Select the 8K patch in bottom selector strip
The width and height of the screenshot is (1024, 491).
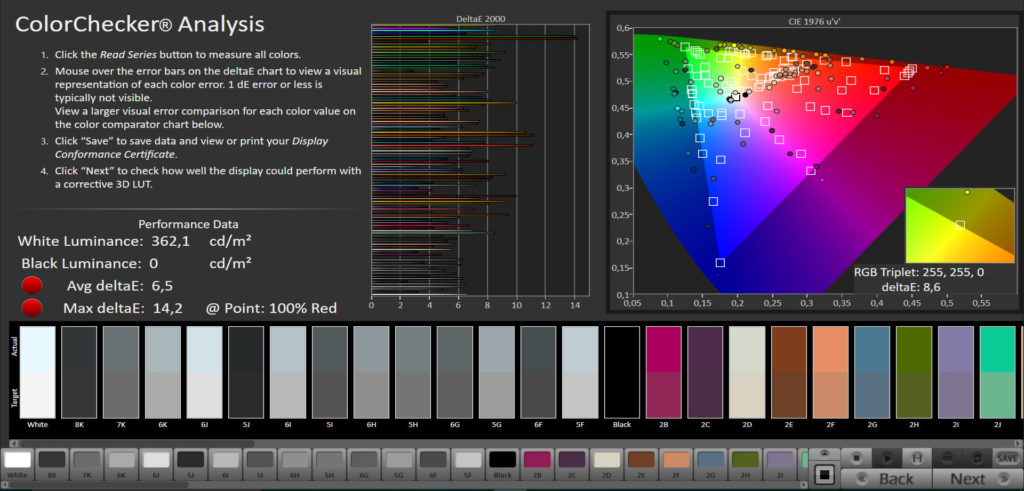tap(52, 463)
